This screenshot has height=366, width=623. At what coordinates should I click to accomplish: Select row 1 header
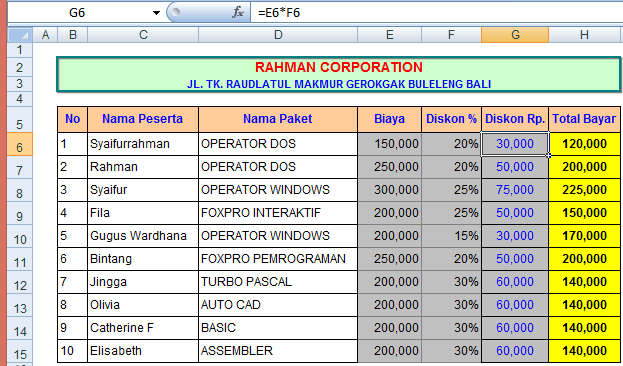click(x=20, y=50)
